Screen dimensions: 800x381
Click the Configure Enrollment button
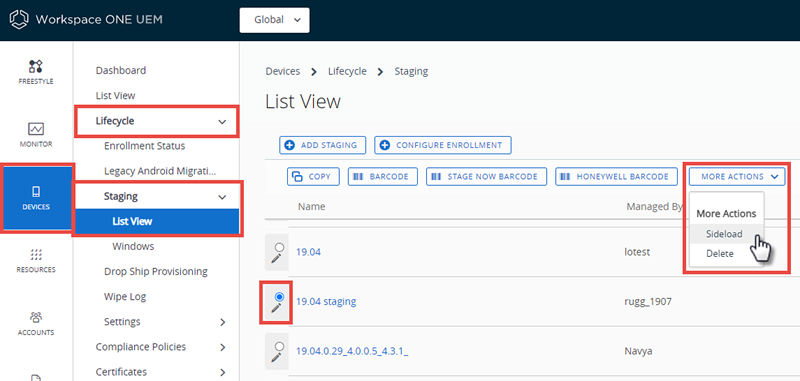click(x=443, y=145)
